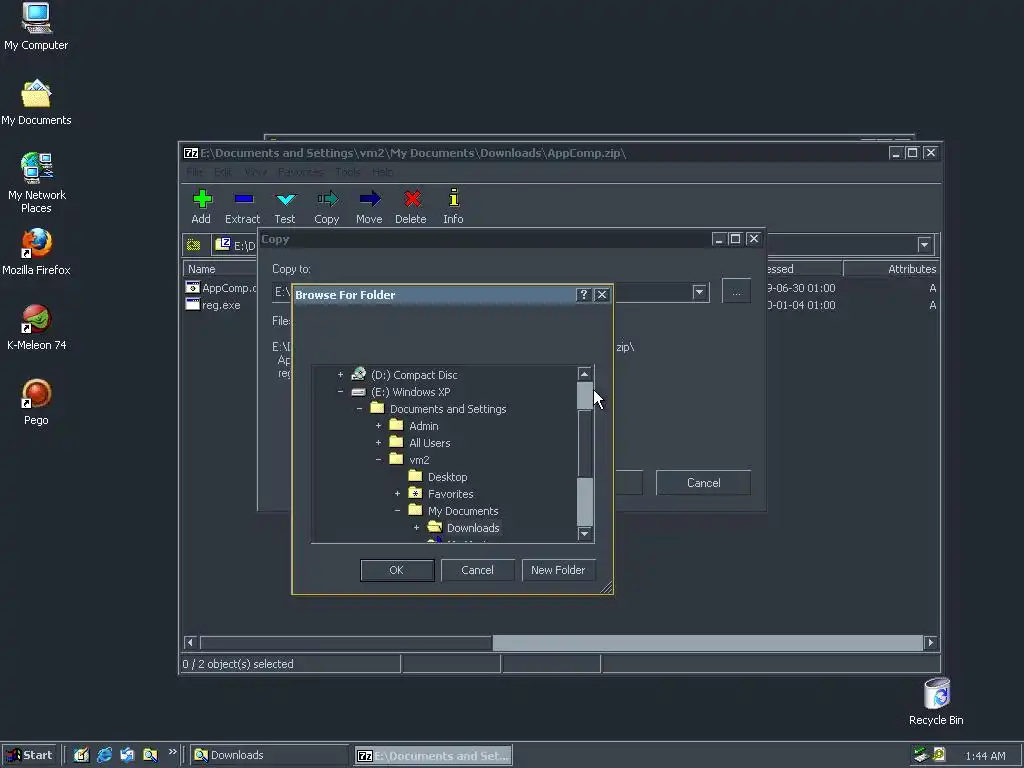This screenshot has width=1024, height=768.
Task: Click the Extract toolbar icon
Action: pos(243,199)
